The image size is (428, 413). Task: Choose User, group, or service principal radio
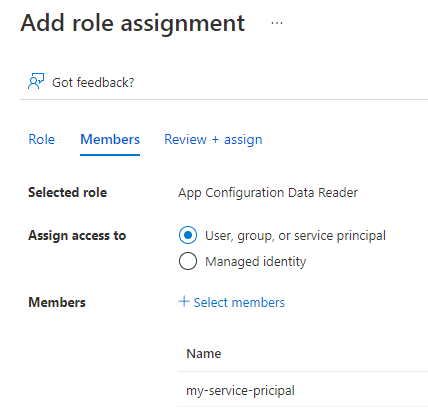[x=188, y=235]
